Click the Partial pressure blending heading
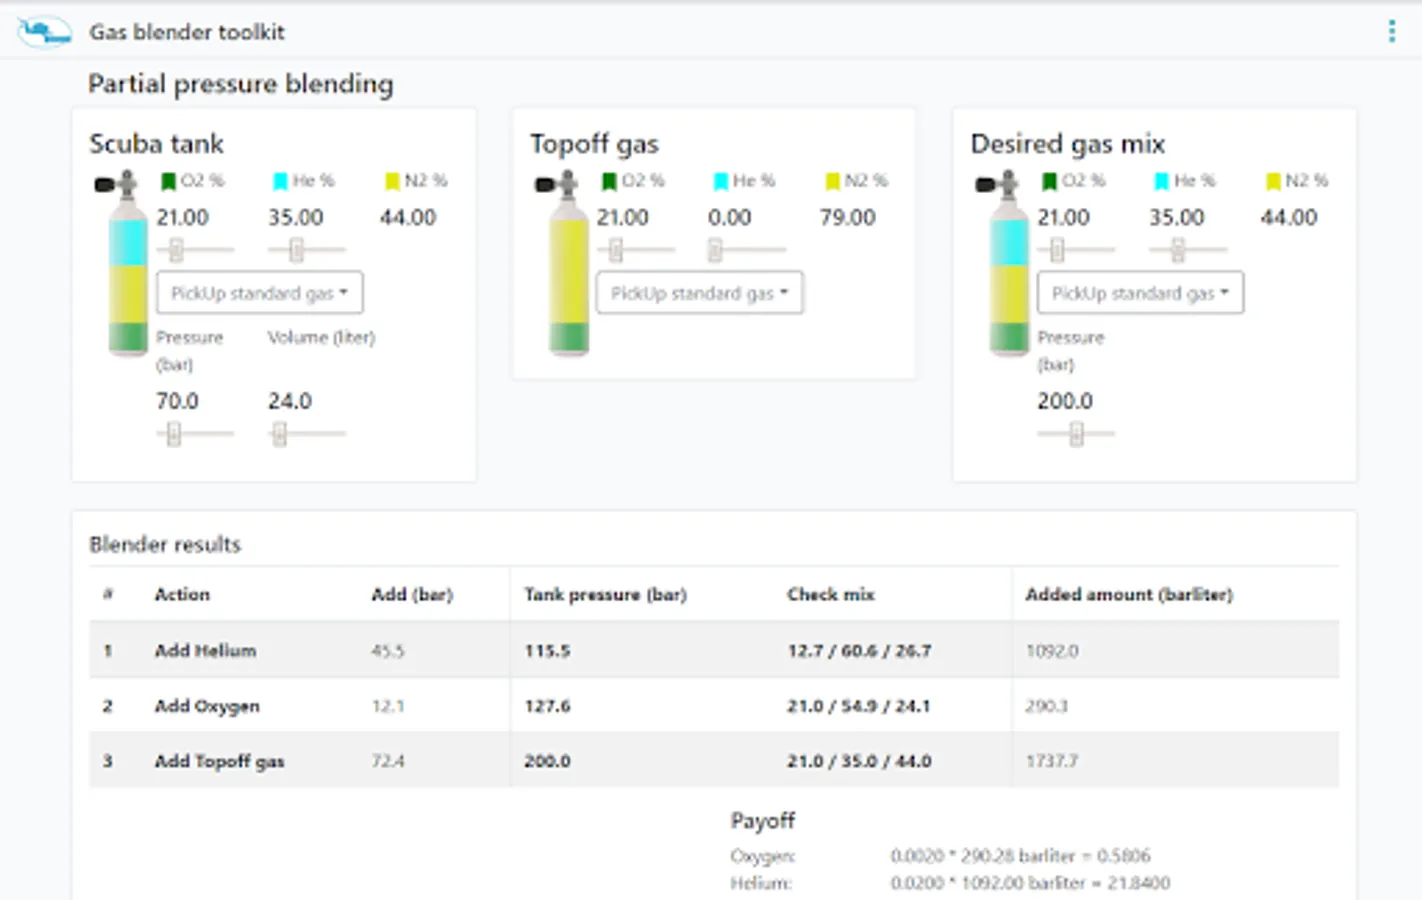The image size is (1422, 900). (240, 84)
